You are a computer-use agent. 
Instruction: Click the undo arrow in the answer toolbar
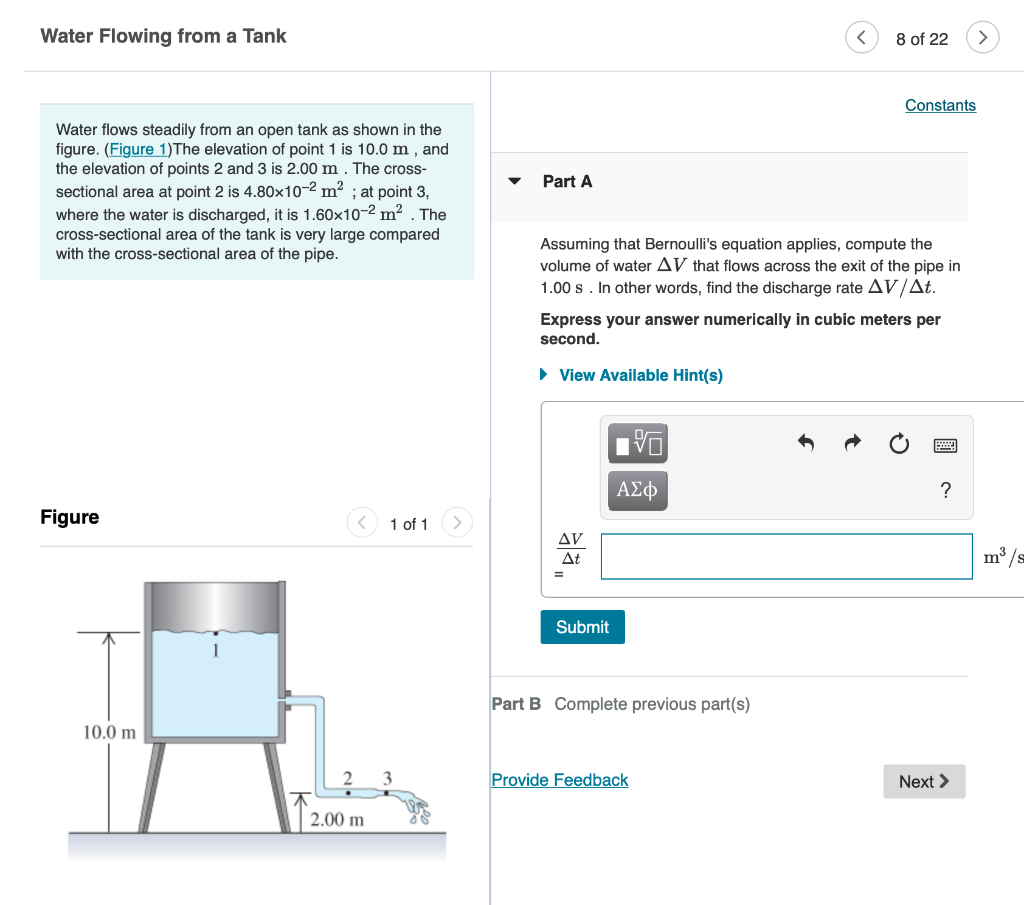tap(806, 443)
